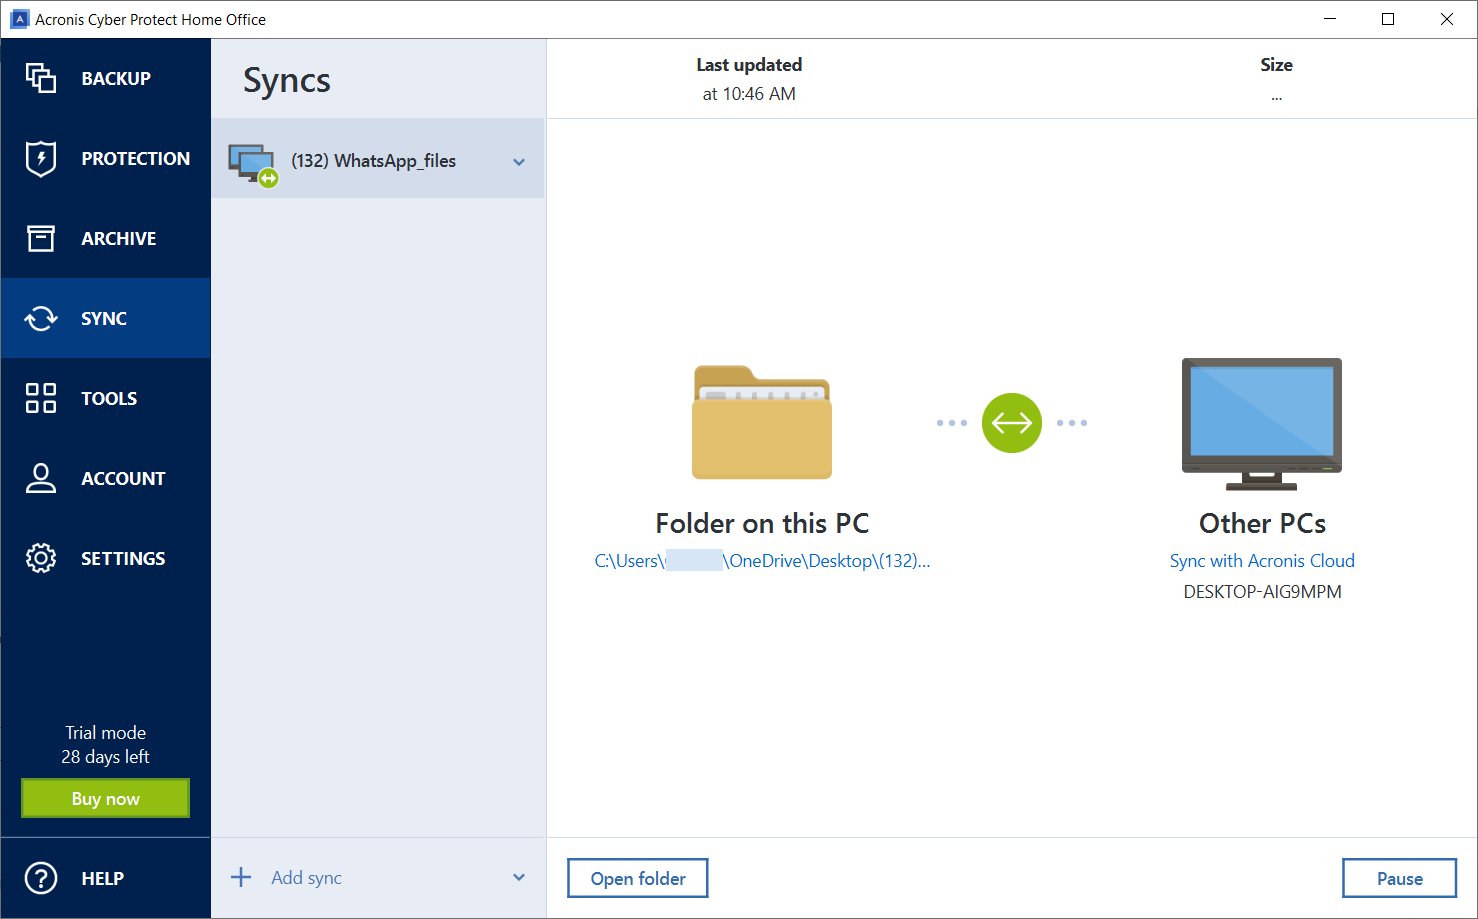
Task: Click the Folder on this PC heading
Action: click(762, 523)
